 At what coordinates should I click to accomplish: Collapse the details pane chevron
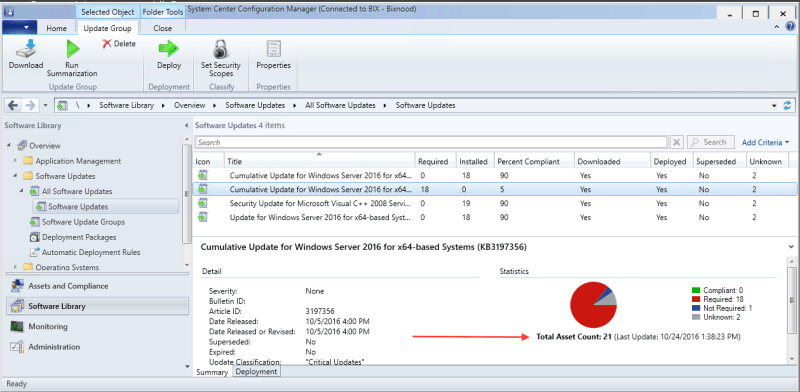click(791, 246)
